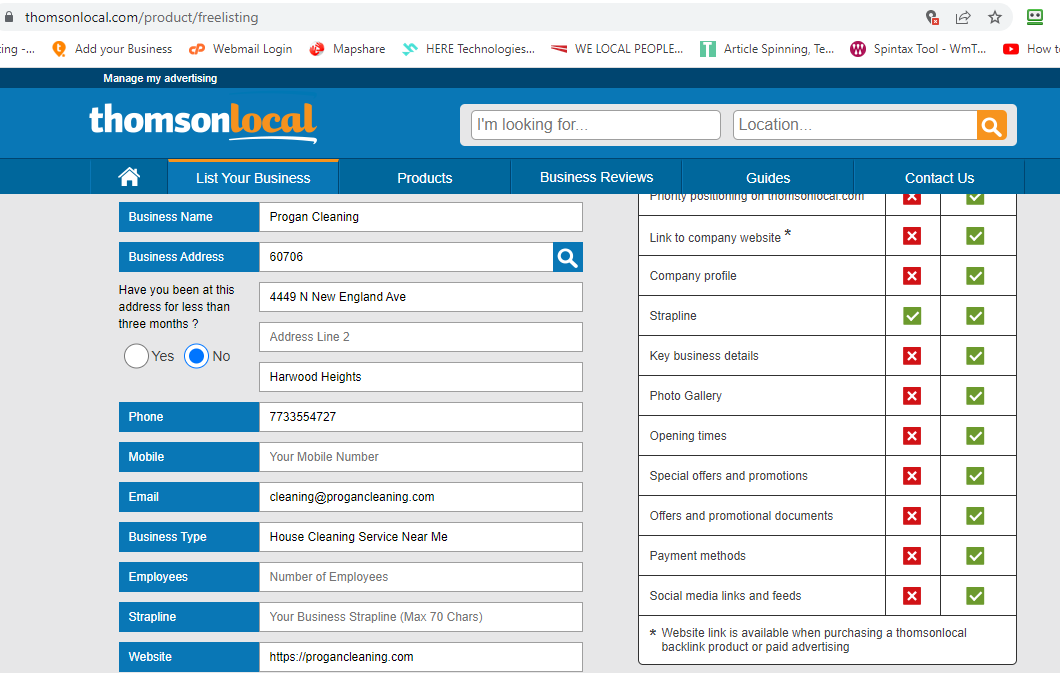Click Phone field with 7733554727
Image resolution: width=1060 pixels, height=673 pixels.
click(x=420, y=417)
